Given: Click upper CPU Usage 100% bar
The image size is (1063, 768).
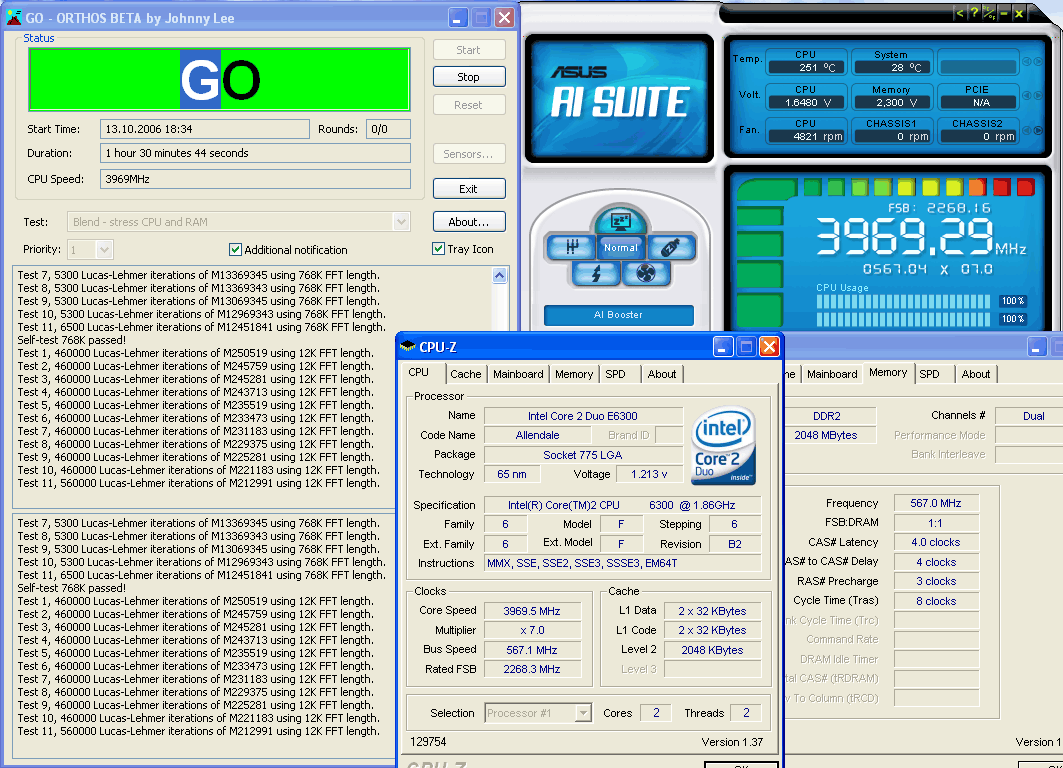Looking at the screenshot, I should click(904, 302).
